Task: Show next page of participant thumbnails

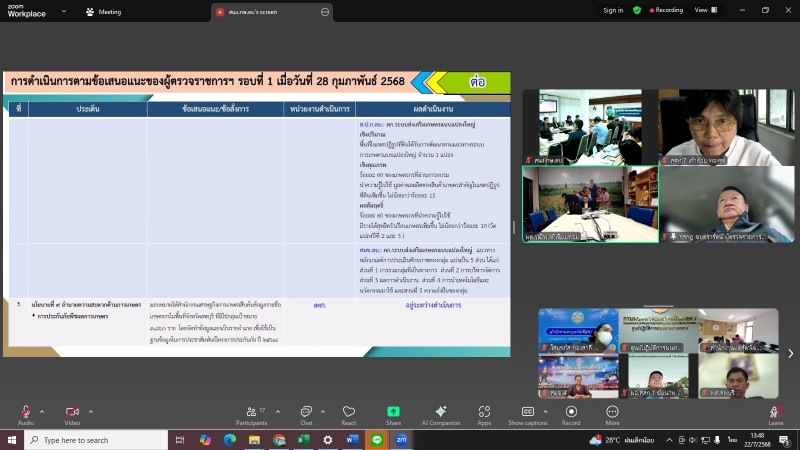Action: coord(790,353)
